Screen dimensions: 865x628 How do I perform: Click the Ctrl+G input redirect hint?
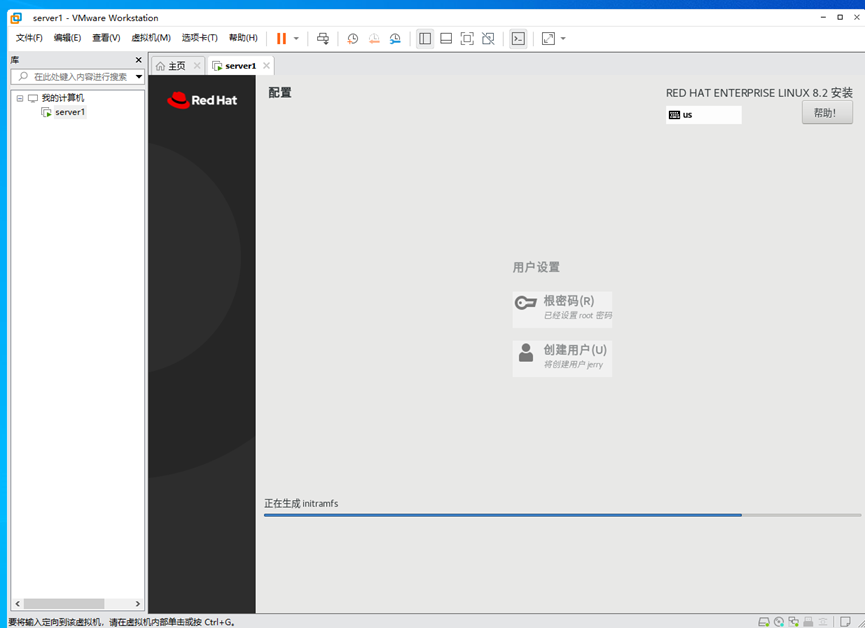pyautogui.click(x=121, y=622)
